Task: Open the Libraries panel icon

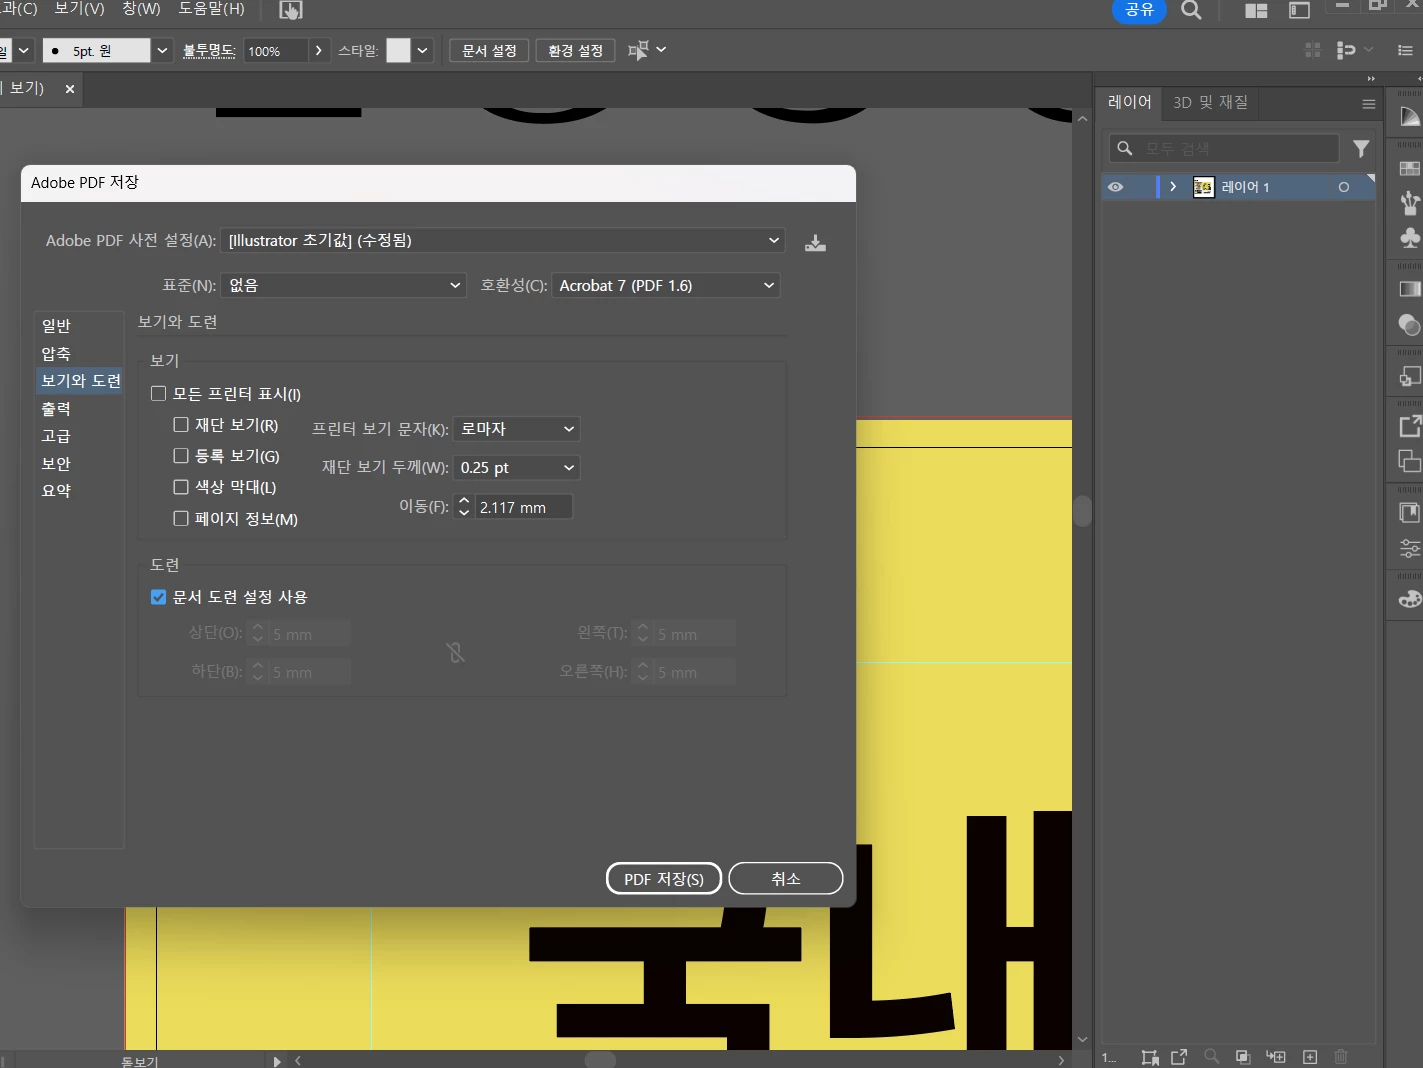Action: (x=1410, y=513)
